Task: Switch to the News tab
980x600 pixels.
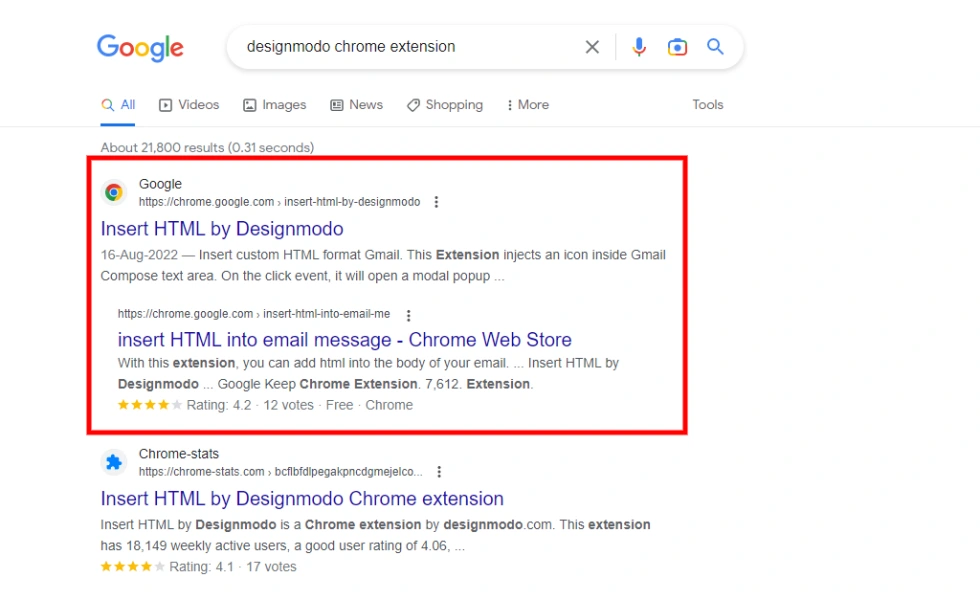Action: point(356,105)
